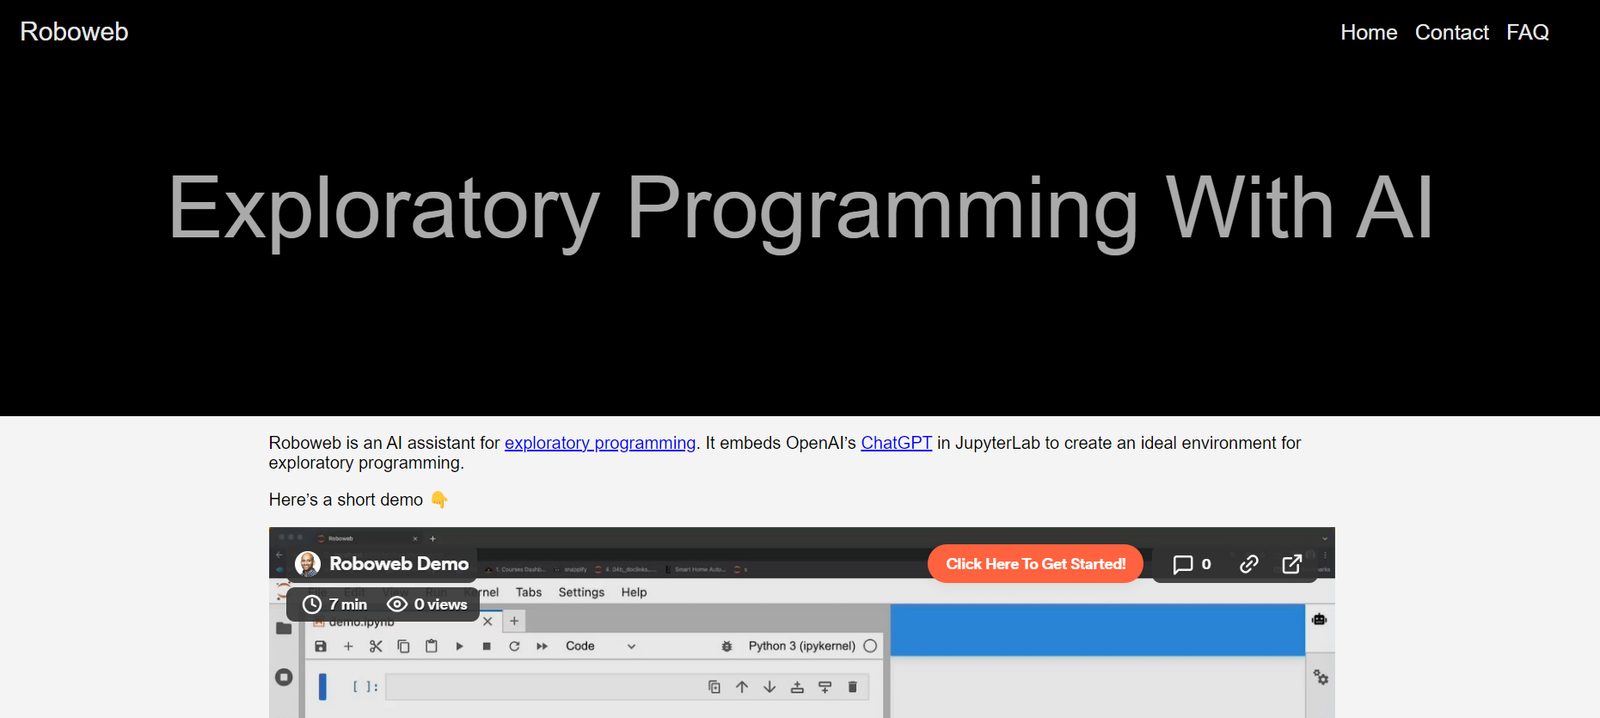Screen dimensions: 1600x718
Task: Open the Tabs menu in JupyterLab
Action: click(528, 592)
